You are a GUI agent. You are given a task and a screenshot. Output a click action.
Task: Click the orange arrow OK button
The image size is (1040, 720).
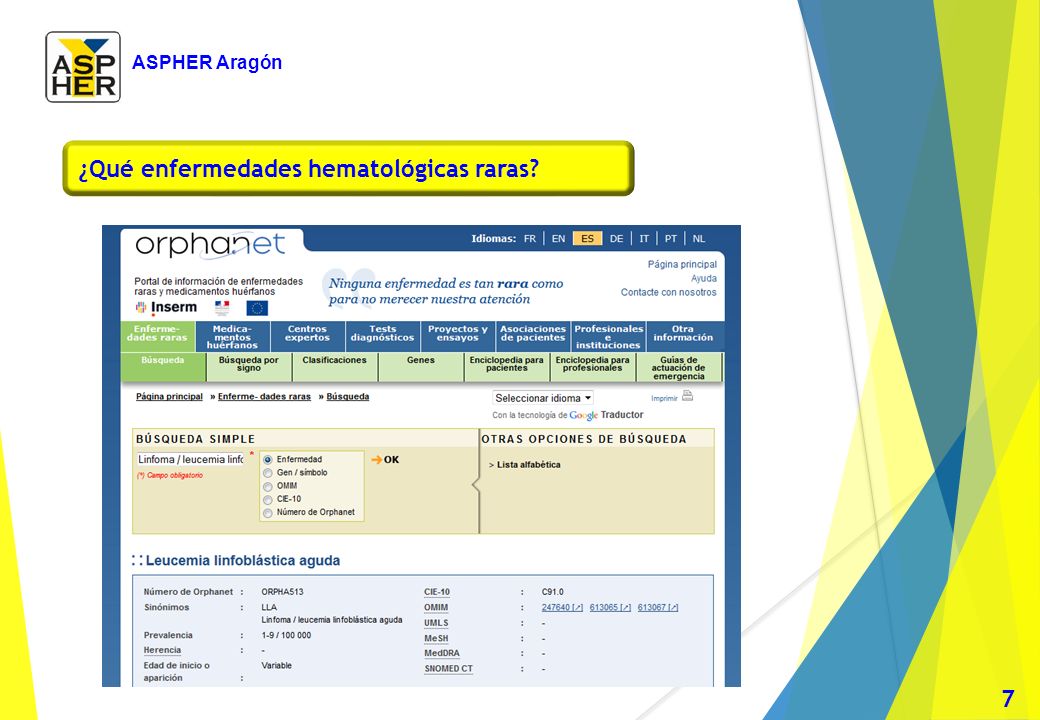tap(385, 459)
